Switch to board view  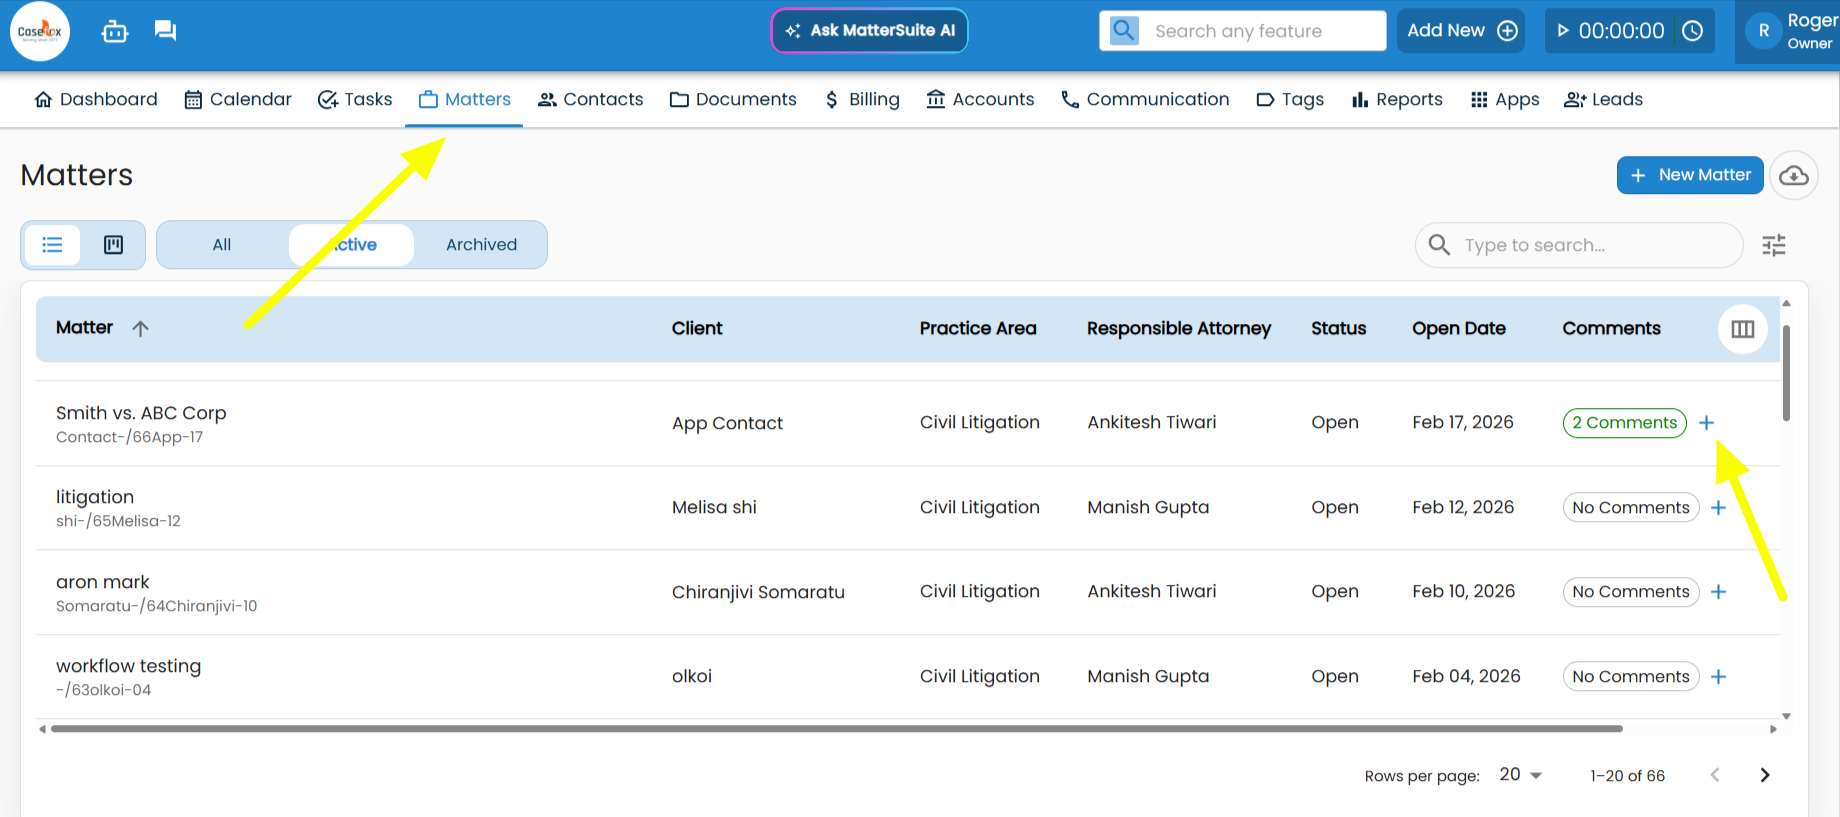[x=114, y=245]
